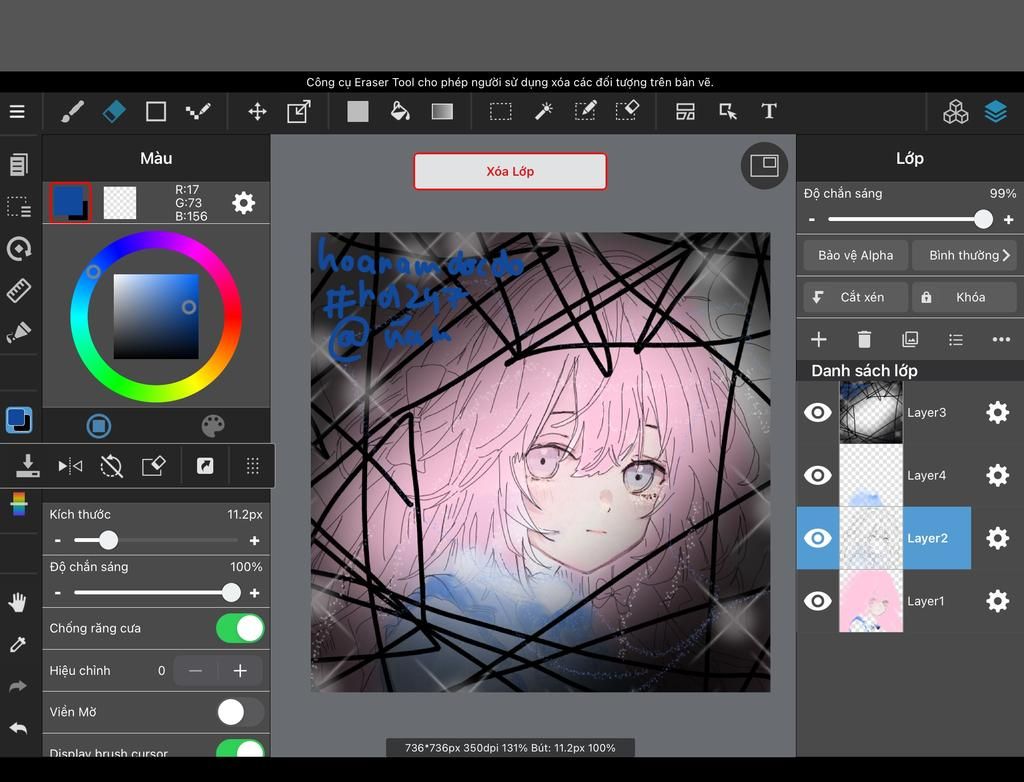
Task: Select the operation cursor tool
Action: (728, 112)
